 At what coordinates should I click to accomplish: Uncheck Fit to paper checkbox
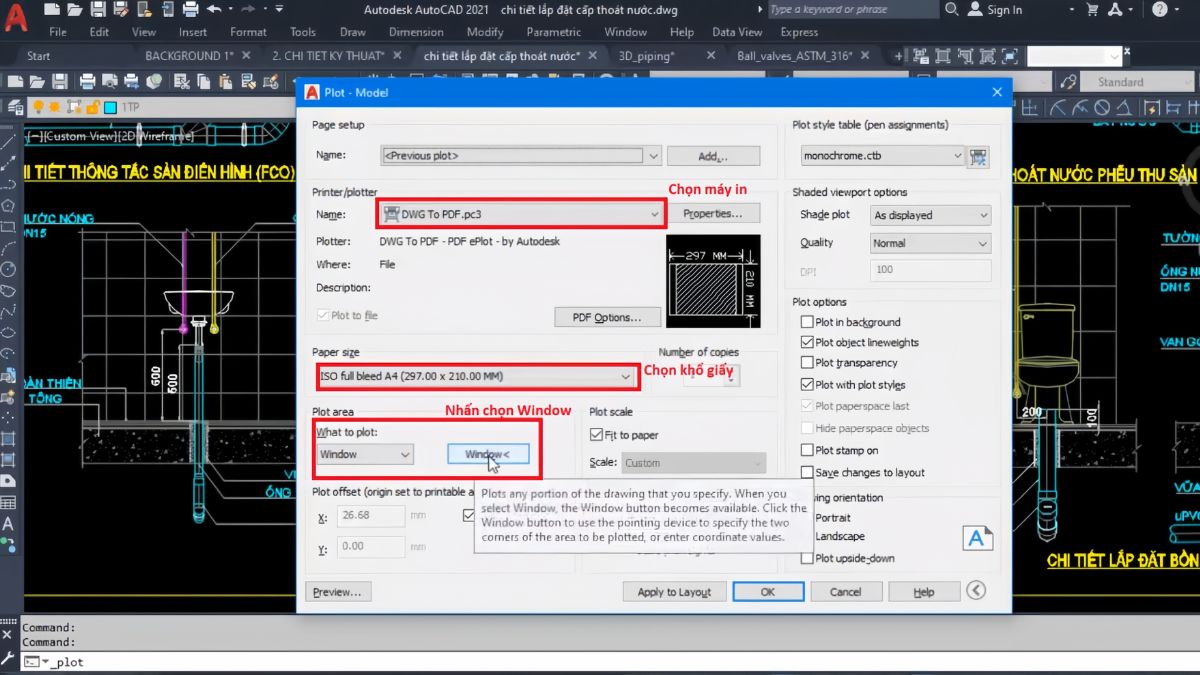click(597, 435)
